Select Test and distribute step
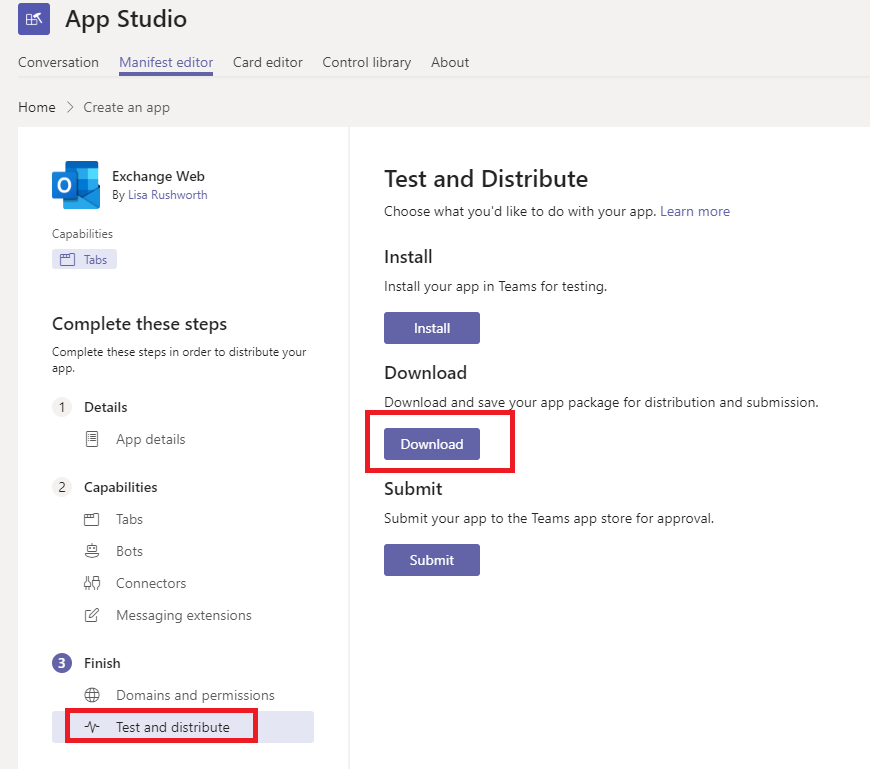Screen dimensions: 870x769 183,727
